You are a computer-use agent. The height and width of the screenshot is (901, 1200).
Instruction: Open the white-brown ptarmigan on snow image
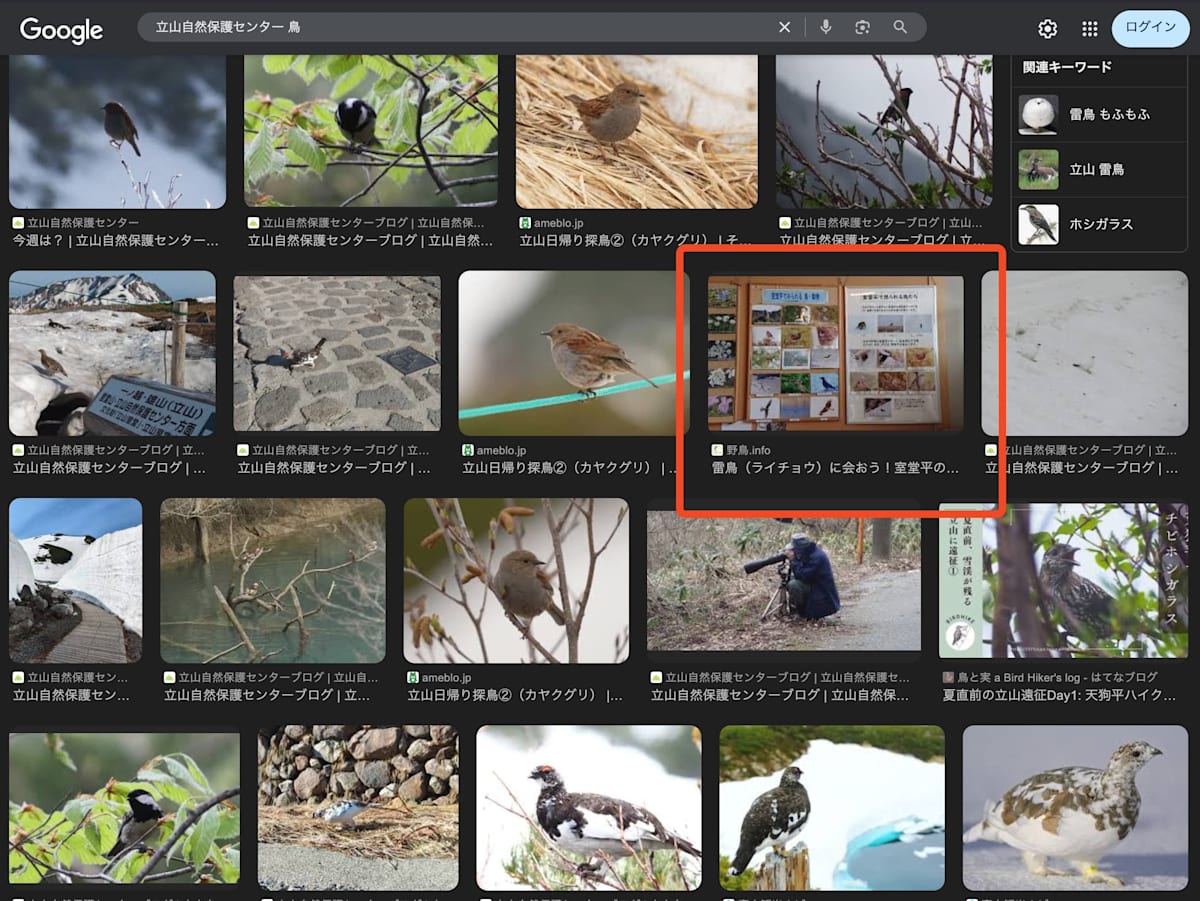tap(1075, 808)
